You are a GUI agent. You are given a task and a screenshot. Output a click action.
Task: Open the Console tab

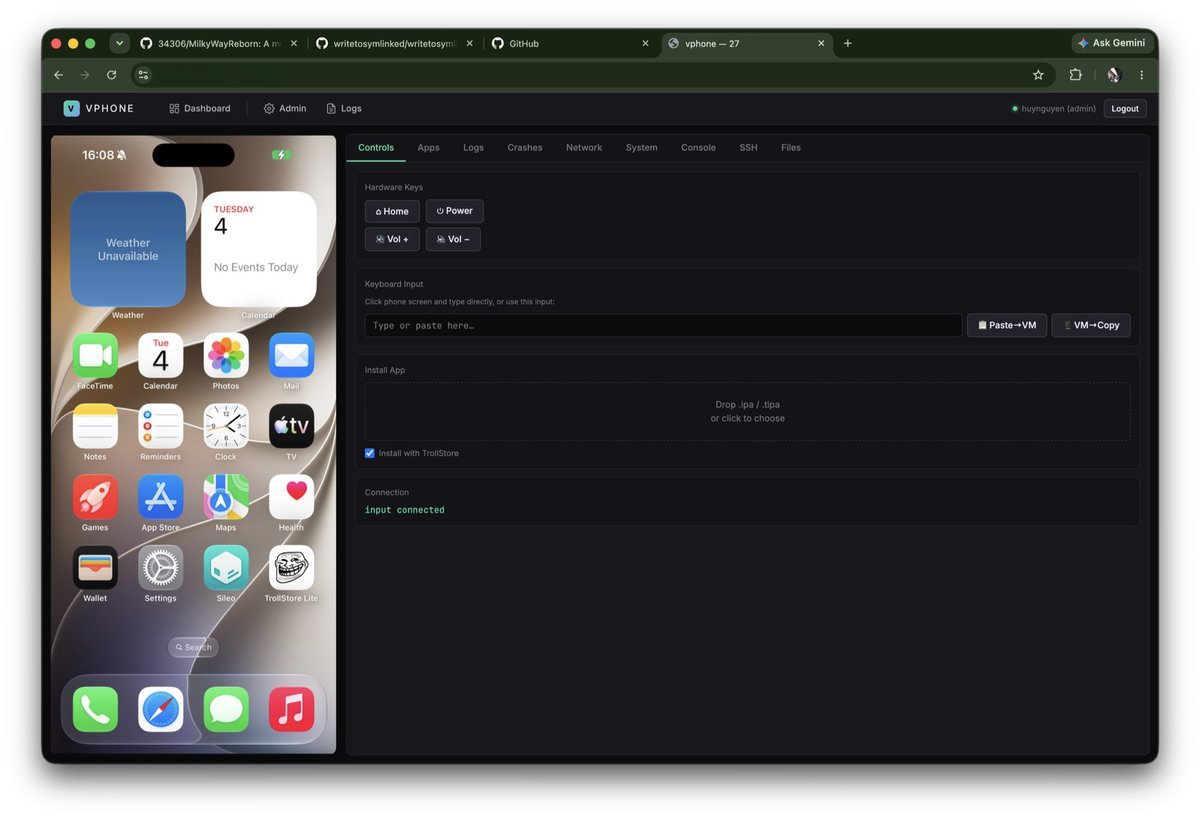[x=698, y=147]
